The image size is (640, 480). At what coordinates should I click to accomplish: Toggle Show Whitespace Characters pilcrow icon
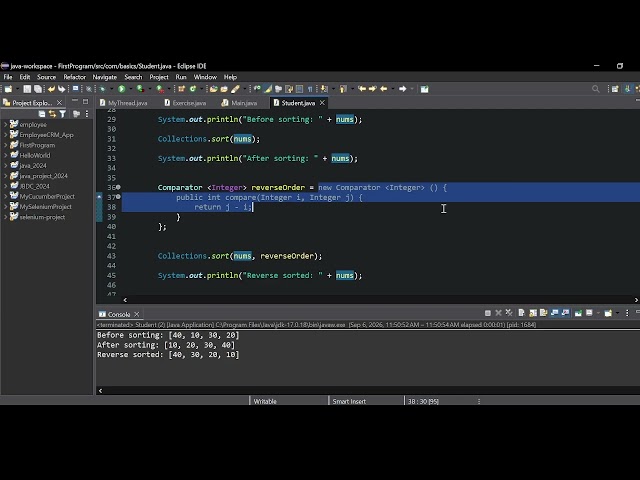310,89
